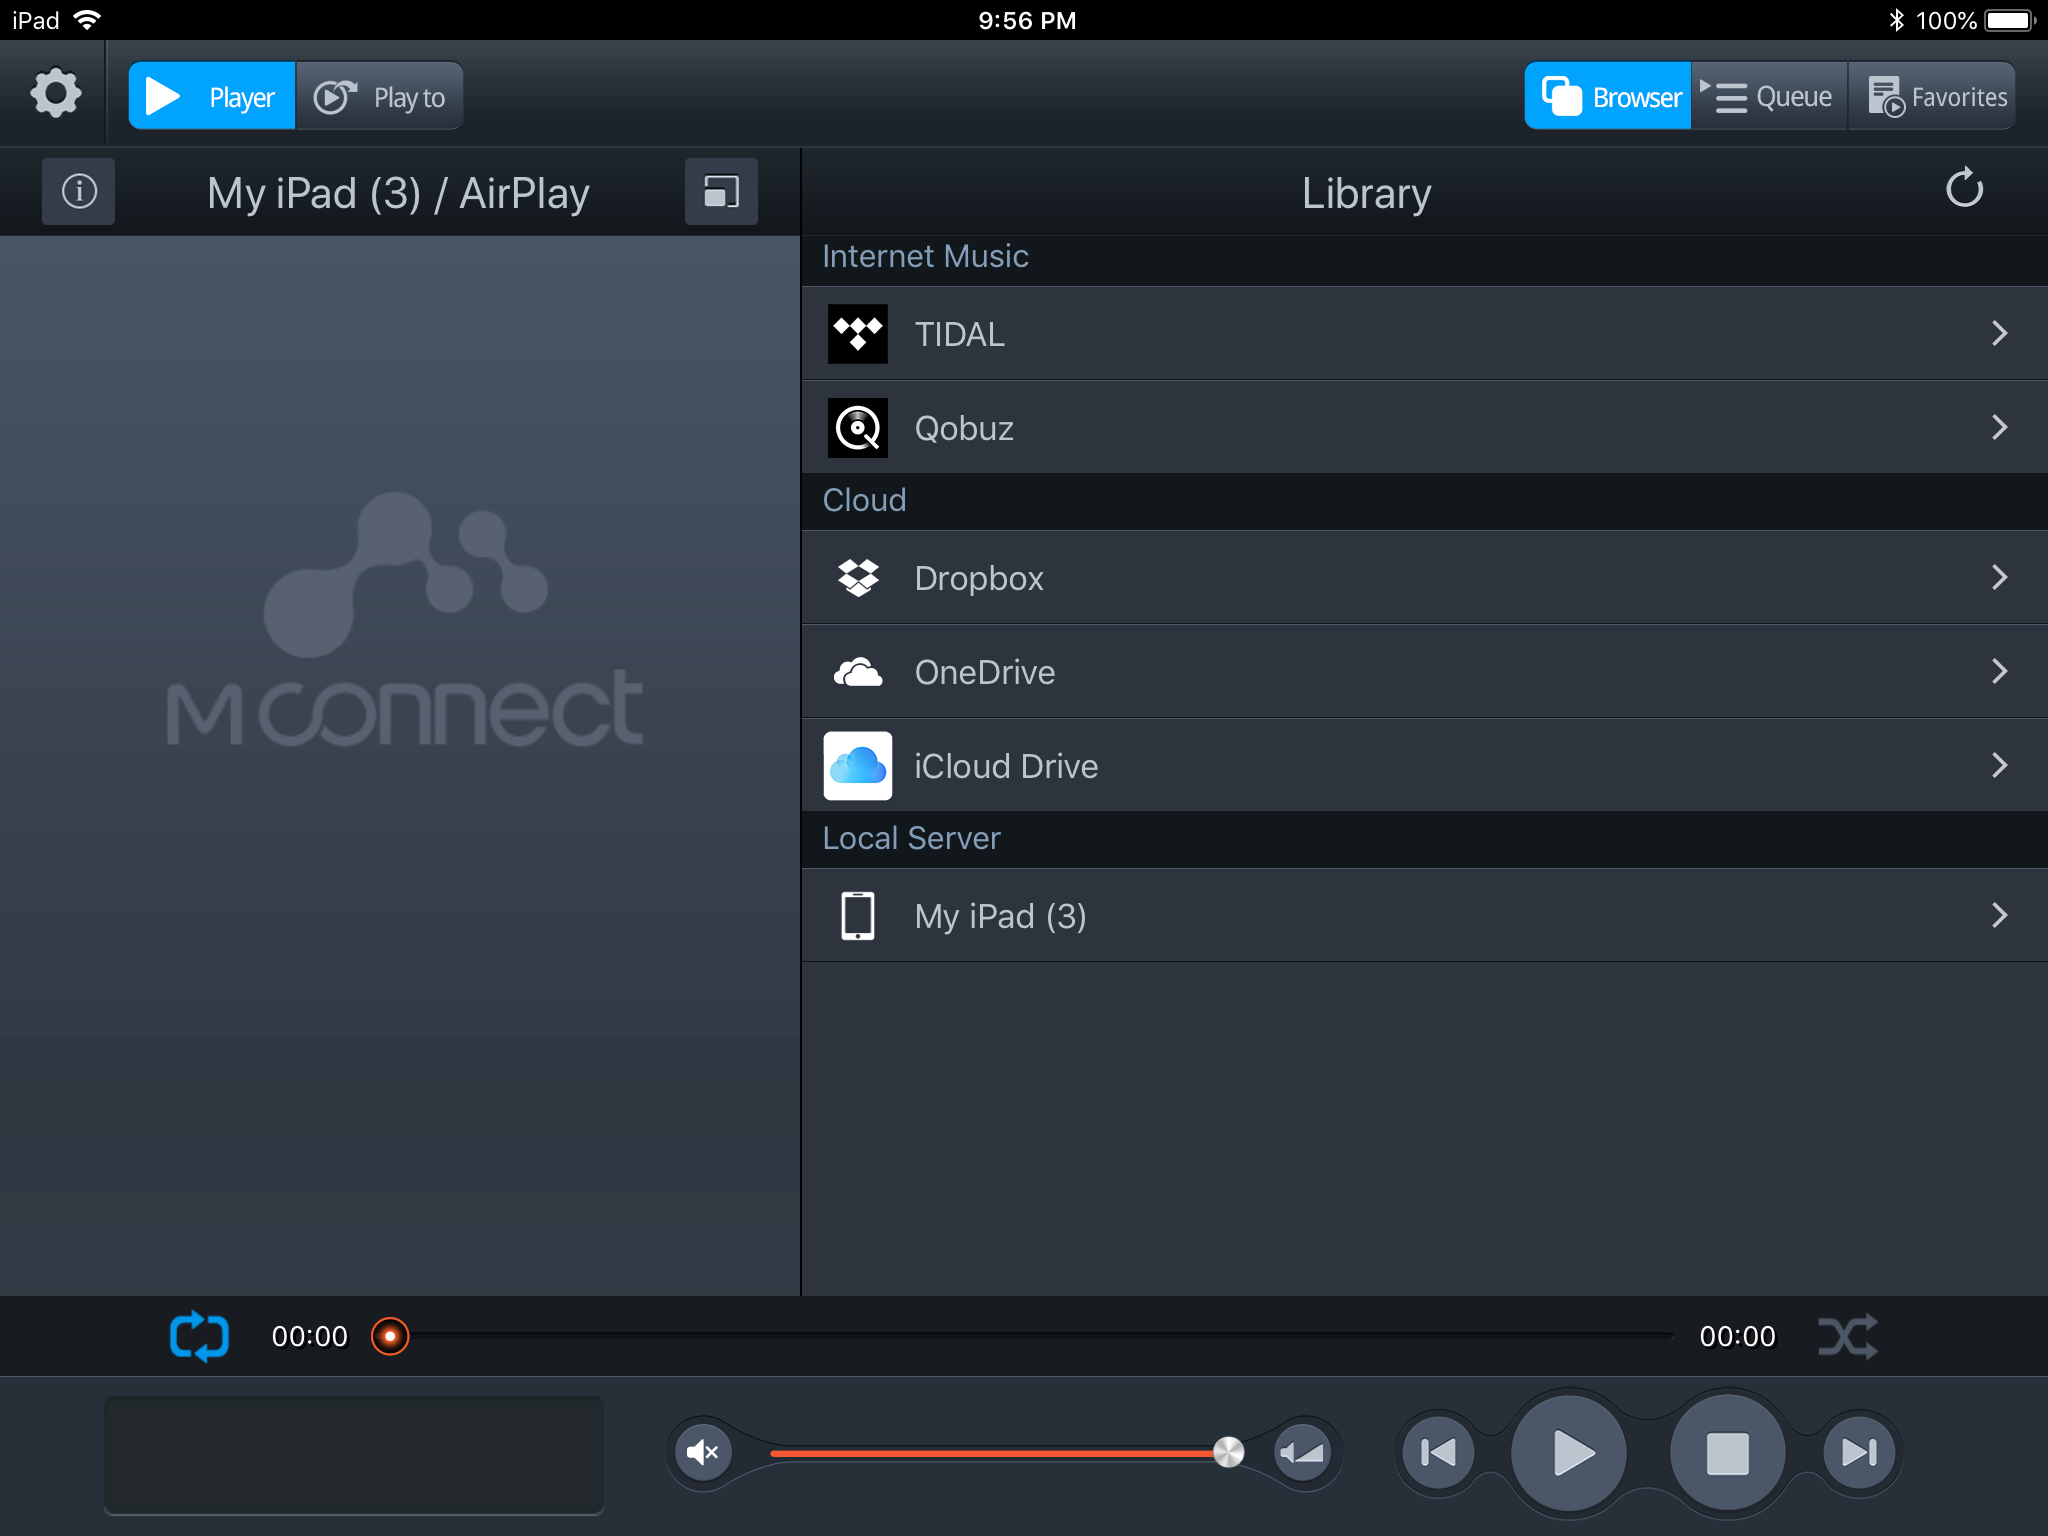Viewport: 2048px width, 1536px height.
Task: Skip to previous track
Action: point(1439,1452)
